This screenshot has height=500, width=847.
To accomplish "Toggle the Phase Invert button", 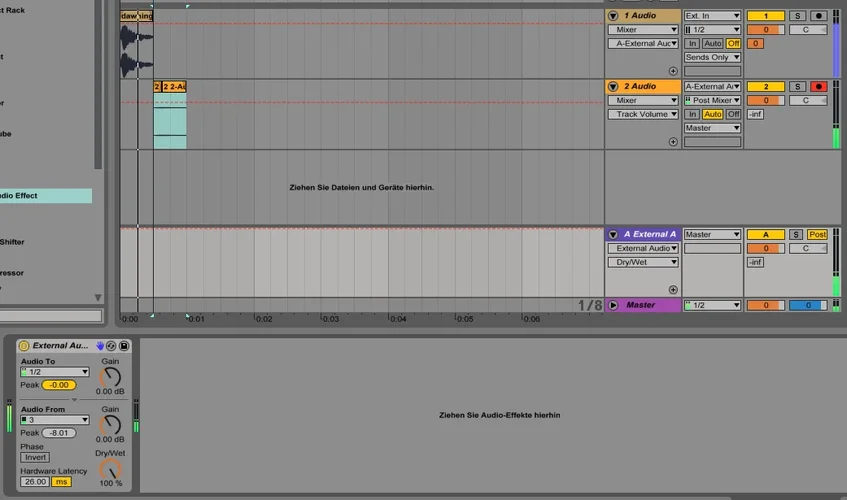I will click(x=35, y=457).
